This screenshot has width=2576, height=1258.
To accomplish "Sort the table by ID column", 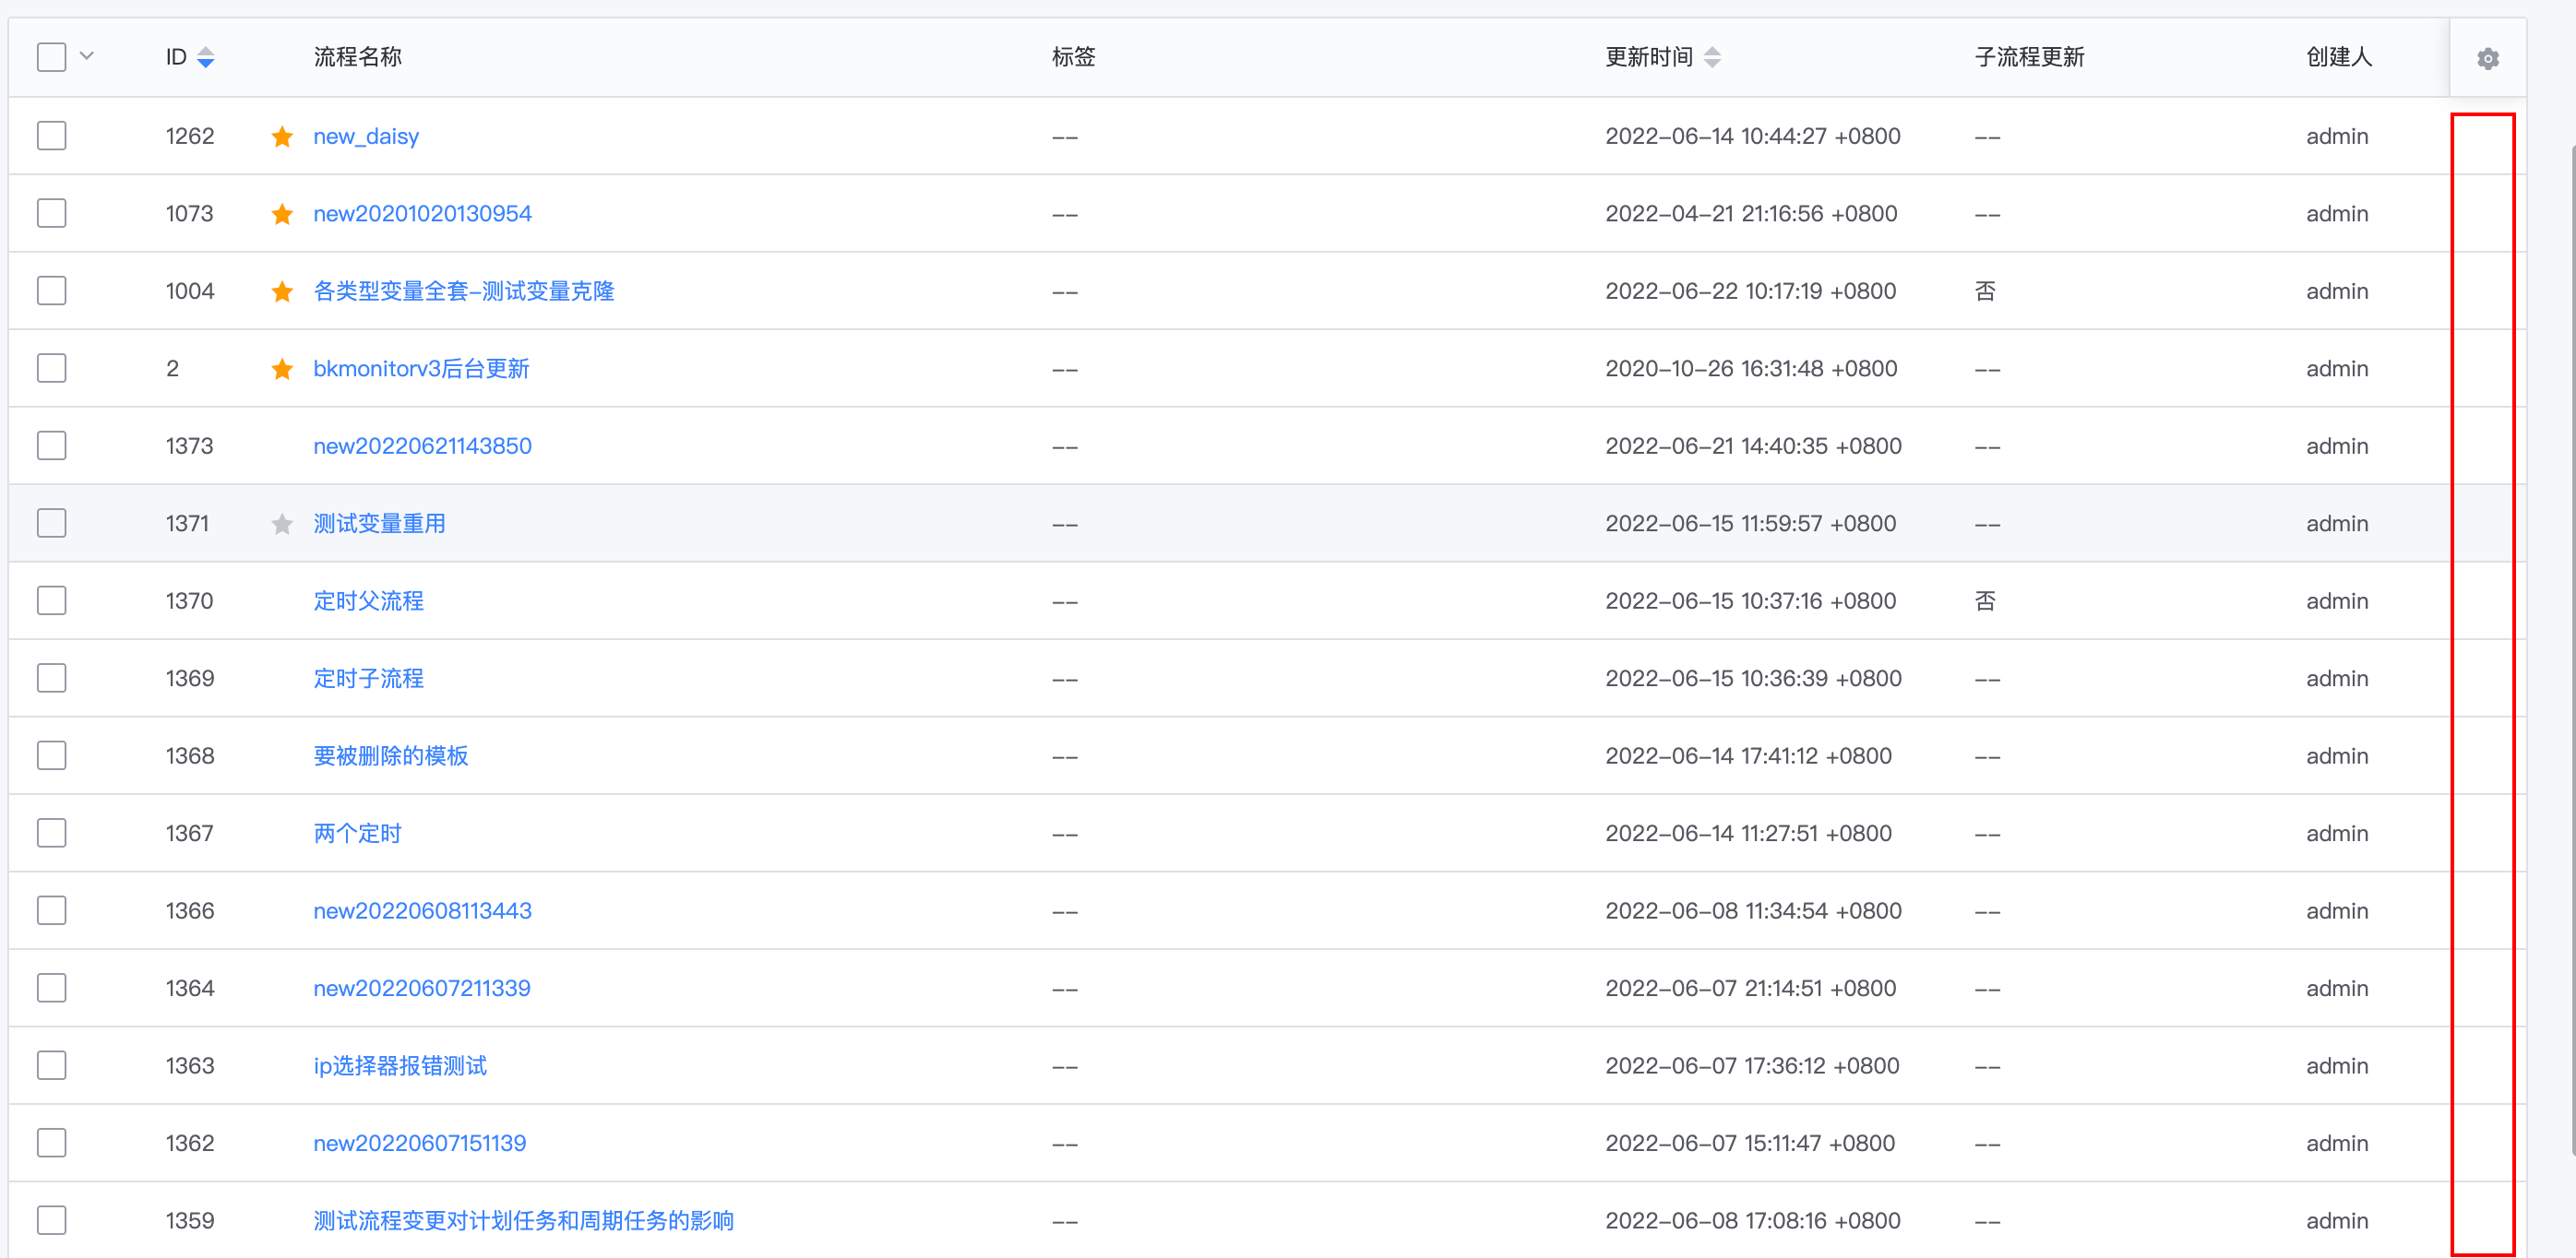I will 205,57.
